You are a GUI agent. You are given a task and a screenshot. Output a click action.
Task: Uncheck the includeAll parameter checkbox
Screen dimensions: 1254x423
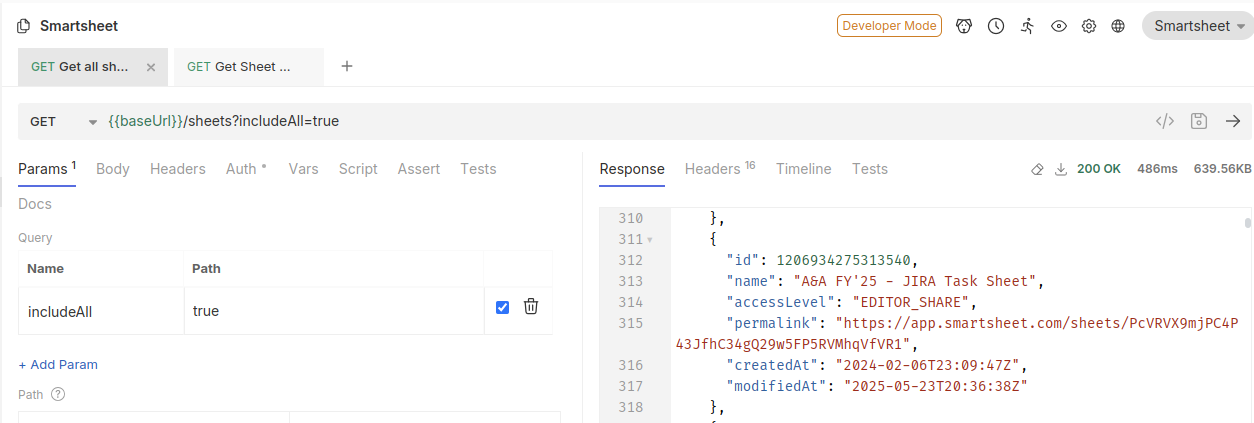[x=502, y=307]
